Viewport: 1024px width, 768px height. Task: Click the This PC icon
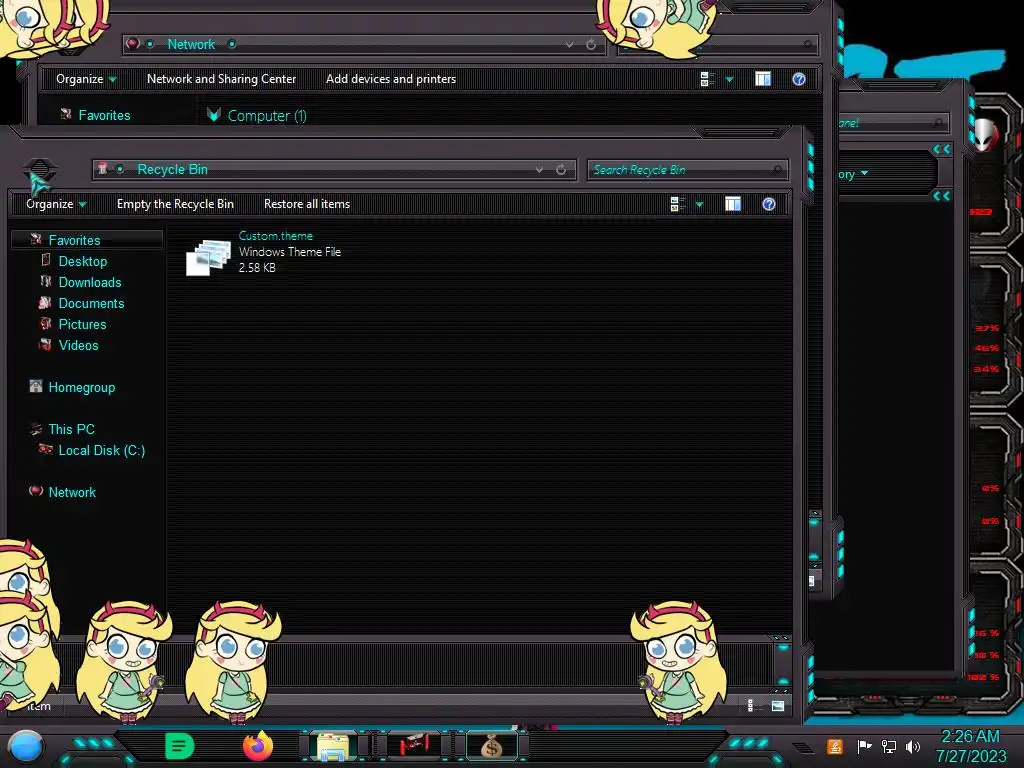(36, 428)
